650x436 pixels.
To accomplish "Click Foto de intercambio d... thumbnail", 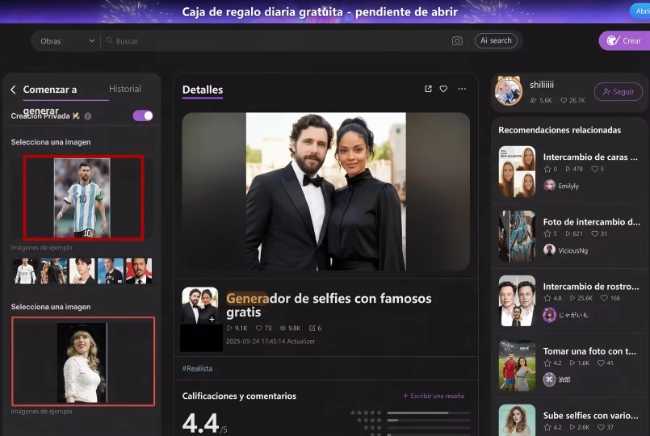I will (517, 236).
